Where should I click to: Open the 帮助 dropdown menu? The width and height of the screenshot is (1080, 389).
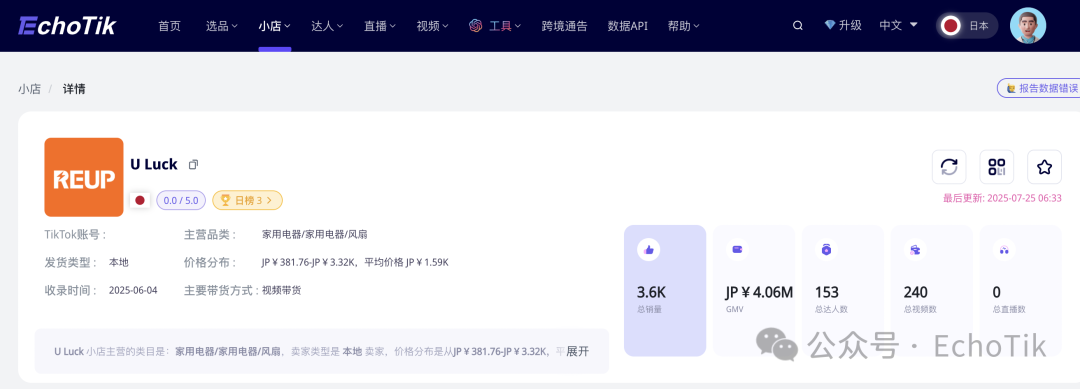[683, 25]
